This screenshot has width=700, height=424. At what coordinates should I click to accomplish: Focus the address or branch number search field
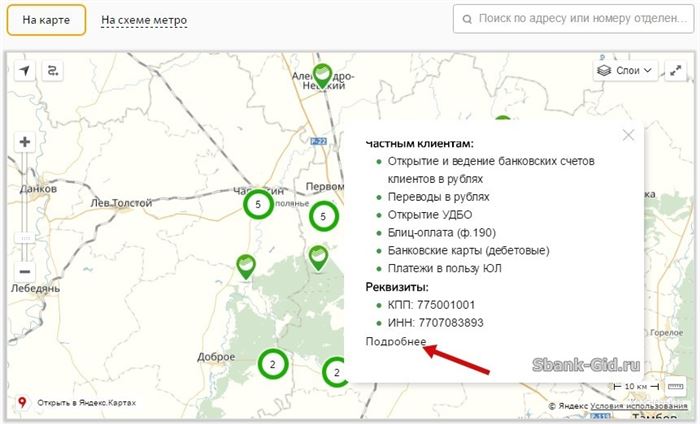pyautogui.click(x=573, y=19)
